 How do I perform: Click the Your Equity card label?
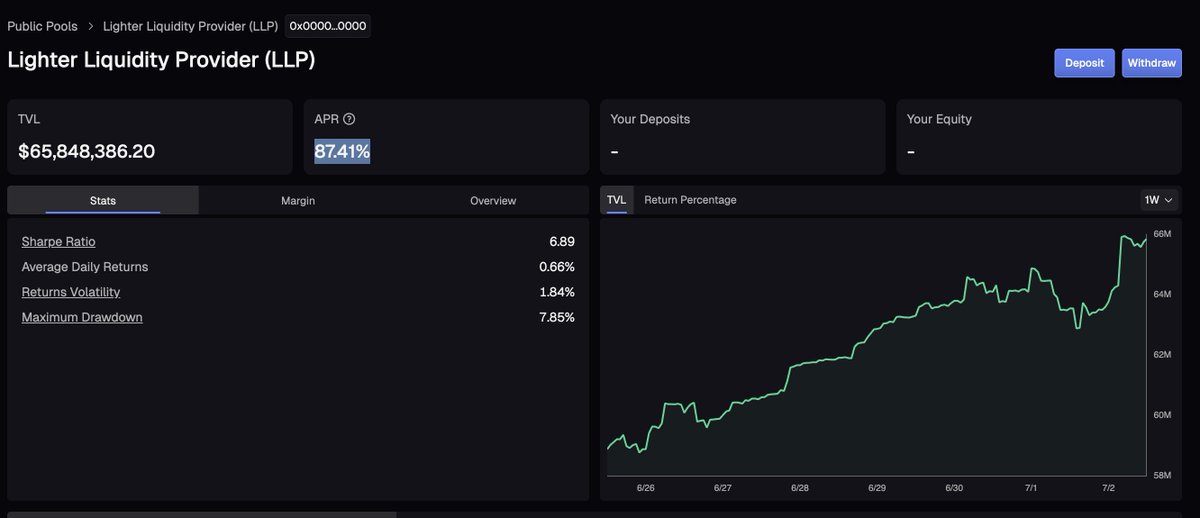pos(939,119)
